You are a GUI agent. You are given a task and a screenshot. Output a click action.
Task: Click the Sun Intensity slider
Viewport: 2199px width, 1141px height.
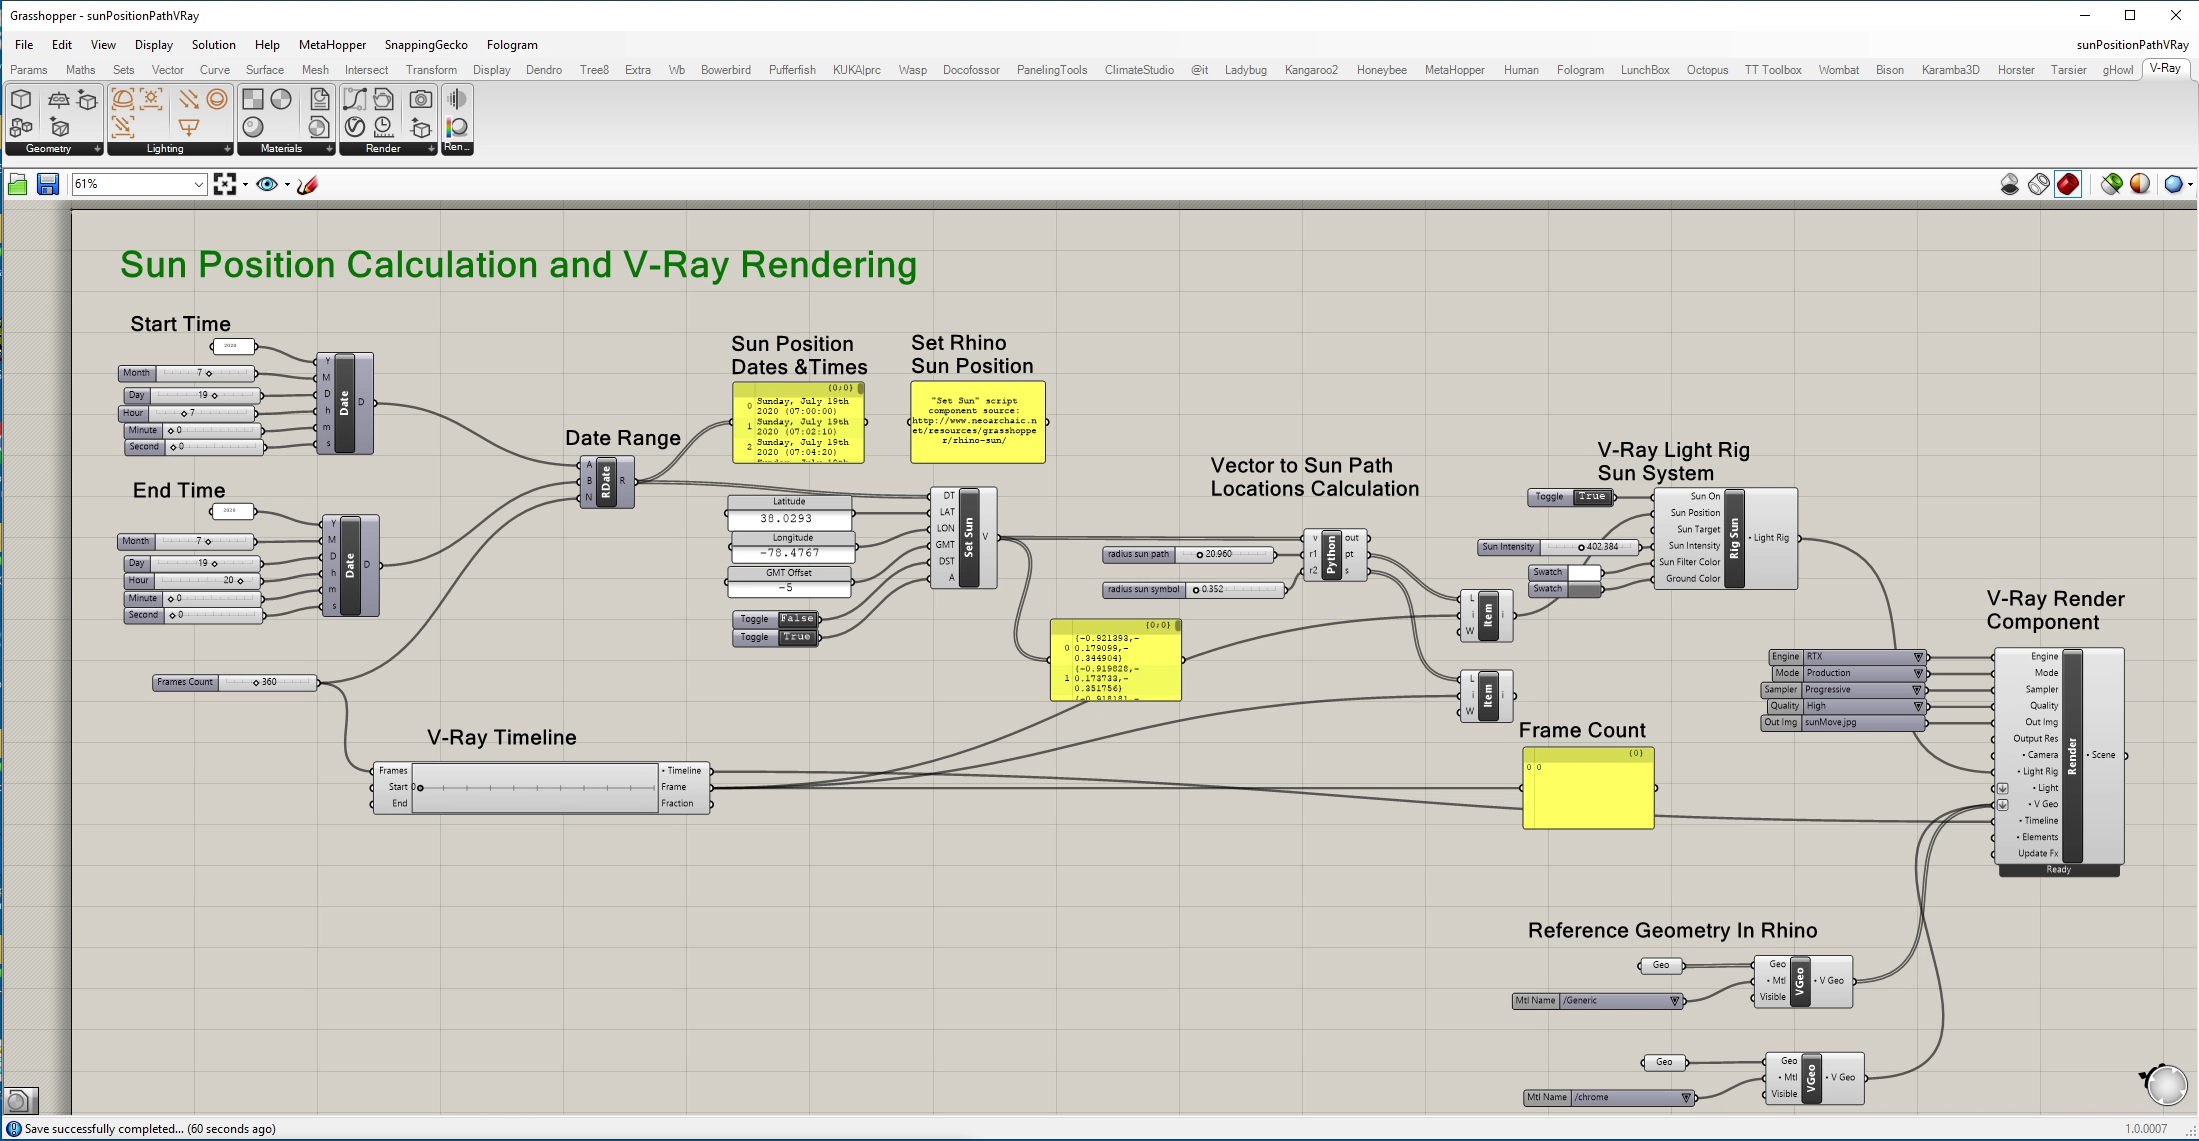(x=1590, y=547)
